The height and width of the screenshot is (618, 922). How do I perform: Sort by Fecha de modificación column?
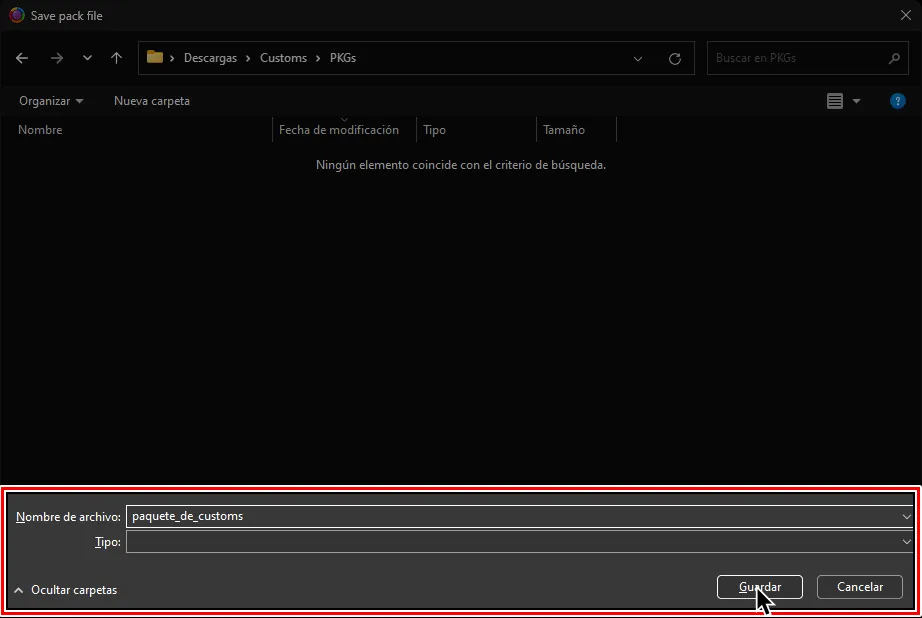click(338, 130)
